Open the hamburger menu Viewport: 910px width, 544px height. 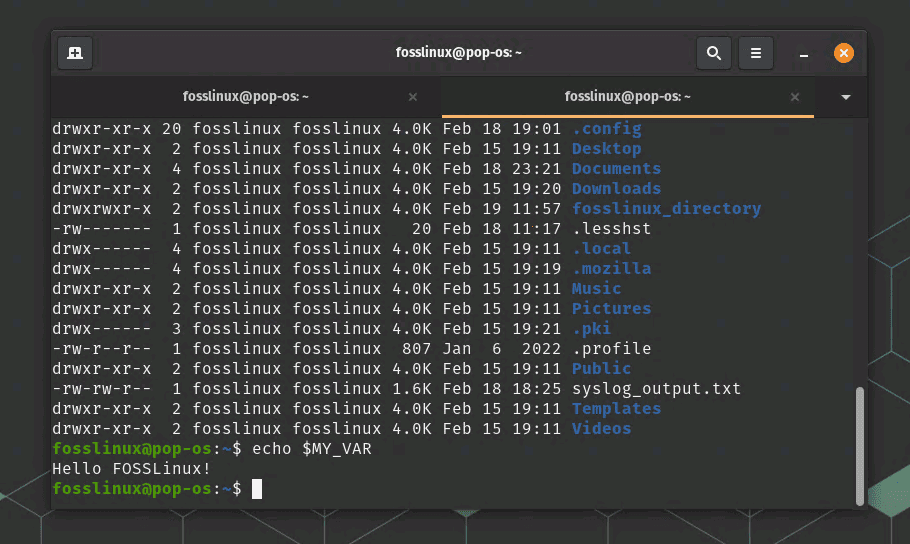point(756,53)
